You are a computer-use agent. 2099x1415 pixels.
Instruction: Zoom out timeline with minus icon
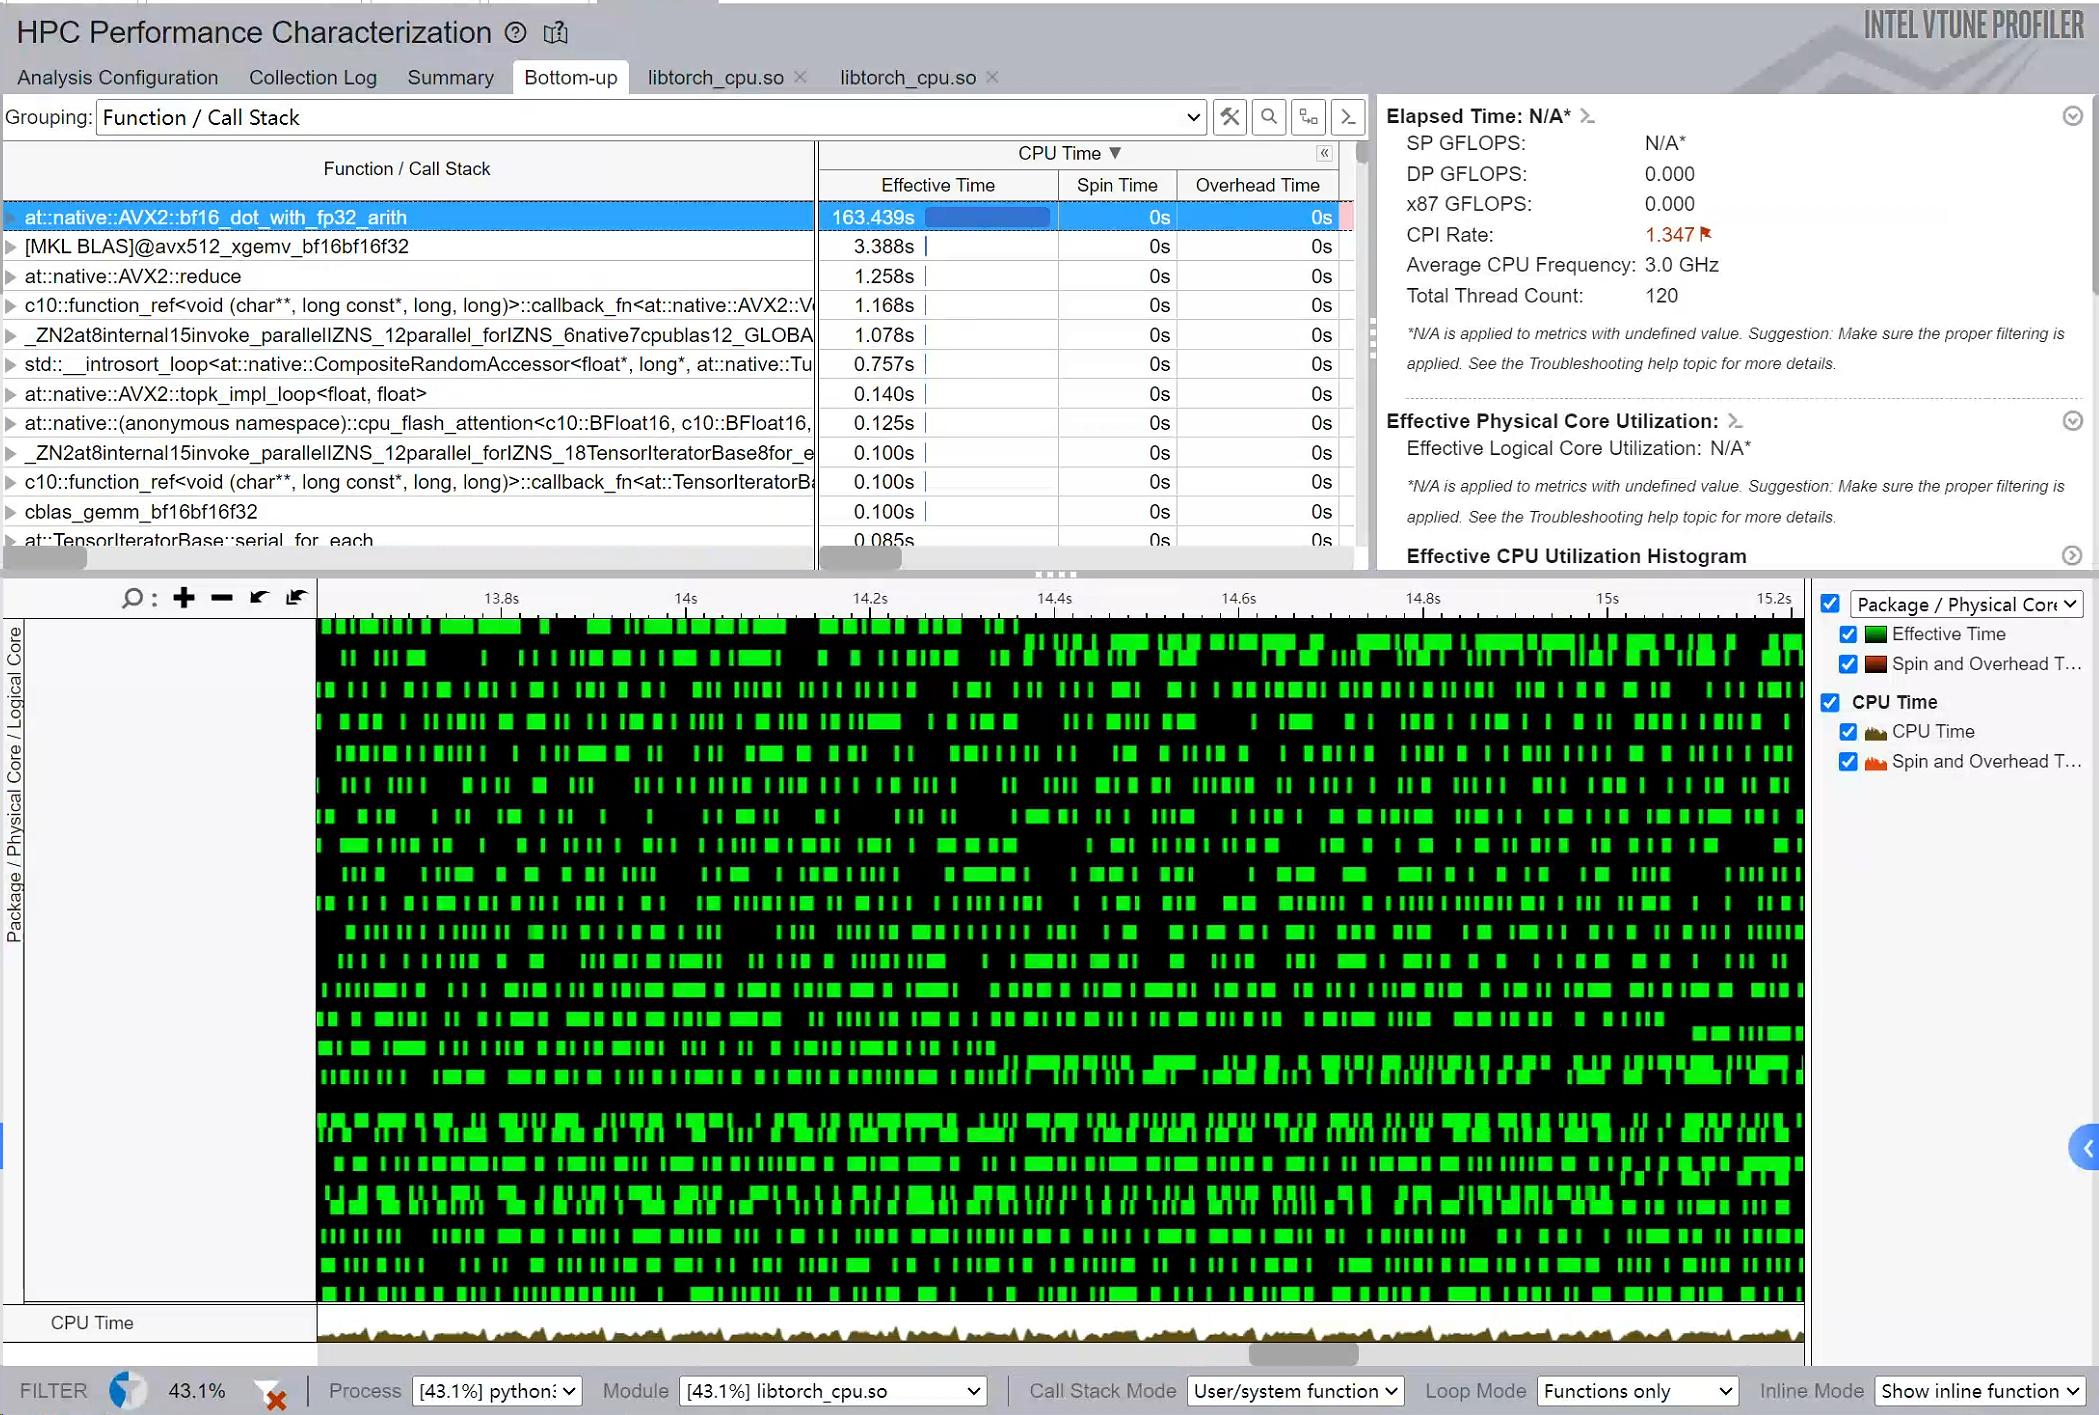[222, 598]
